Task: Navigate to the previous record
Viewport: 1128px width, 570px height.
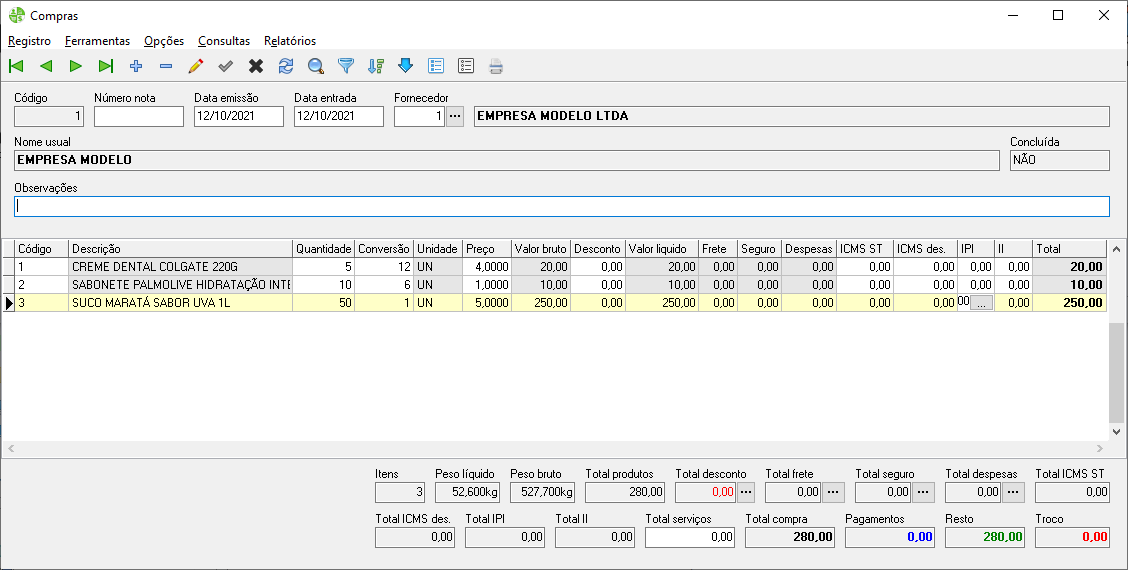Action: coord(46,67)
